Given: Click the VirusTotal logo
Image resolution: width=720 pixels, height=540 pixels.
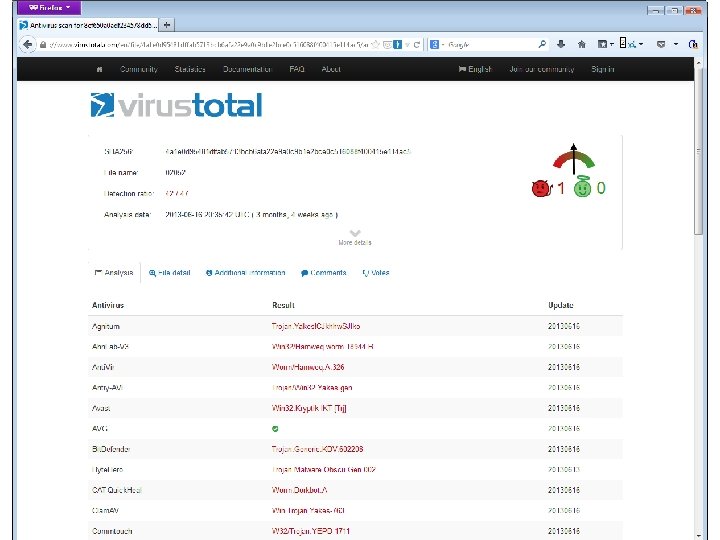Looking at the screenshot, I should (x=176, y=105).
